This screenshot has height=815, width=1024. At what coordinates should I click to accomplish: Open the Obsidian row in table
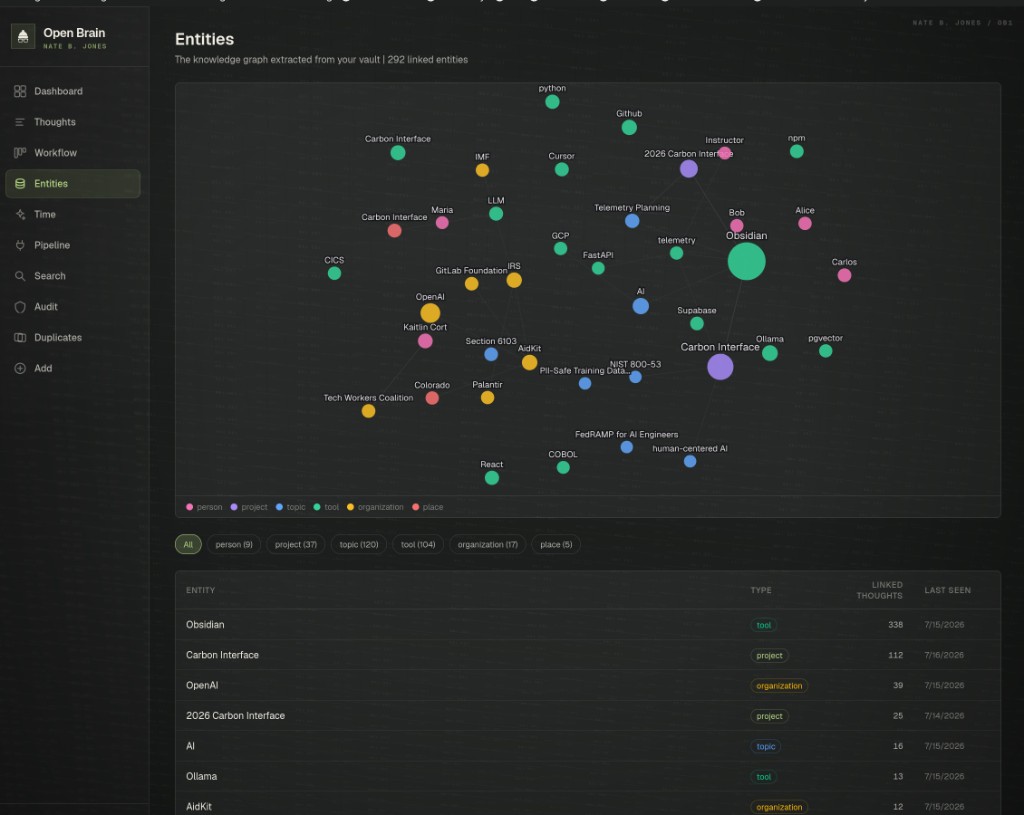588,625
